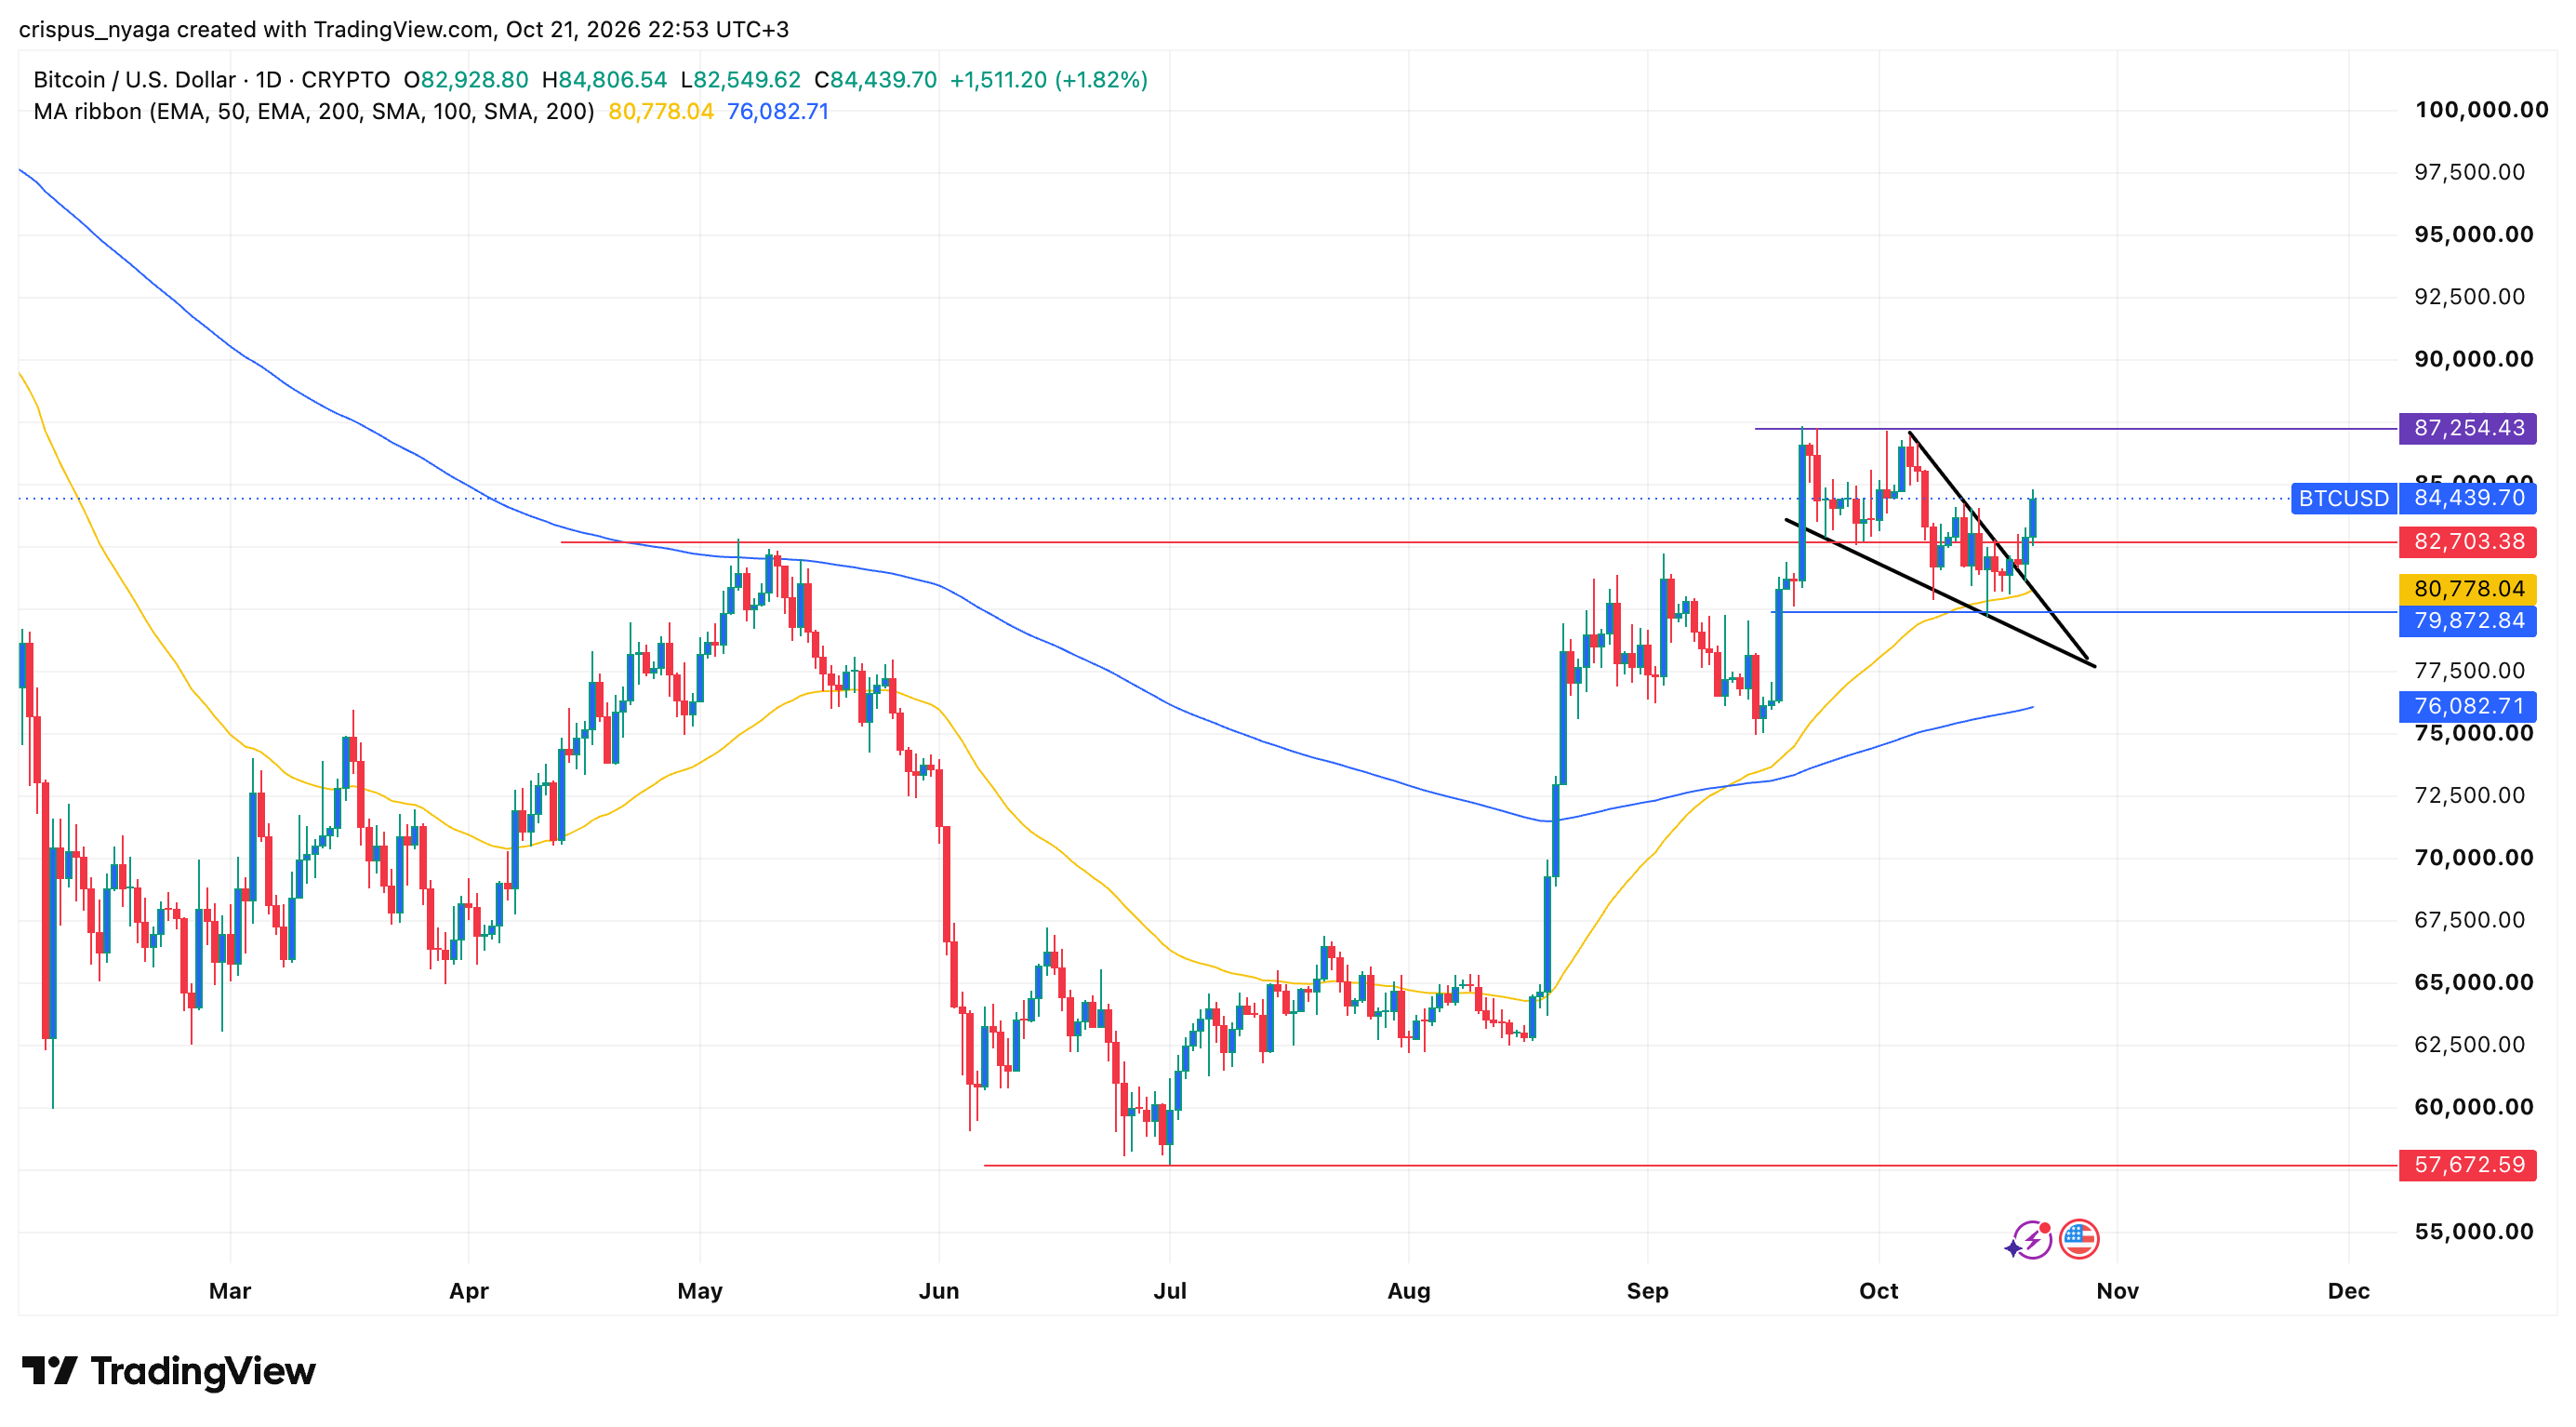
Task: Click the Oct label on time axis
Action: (1879, 1291)
